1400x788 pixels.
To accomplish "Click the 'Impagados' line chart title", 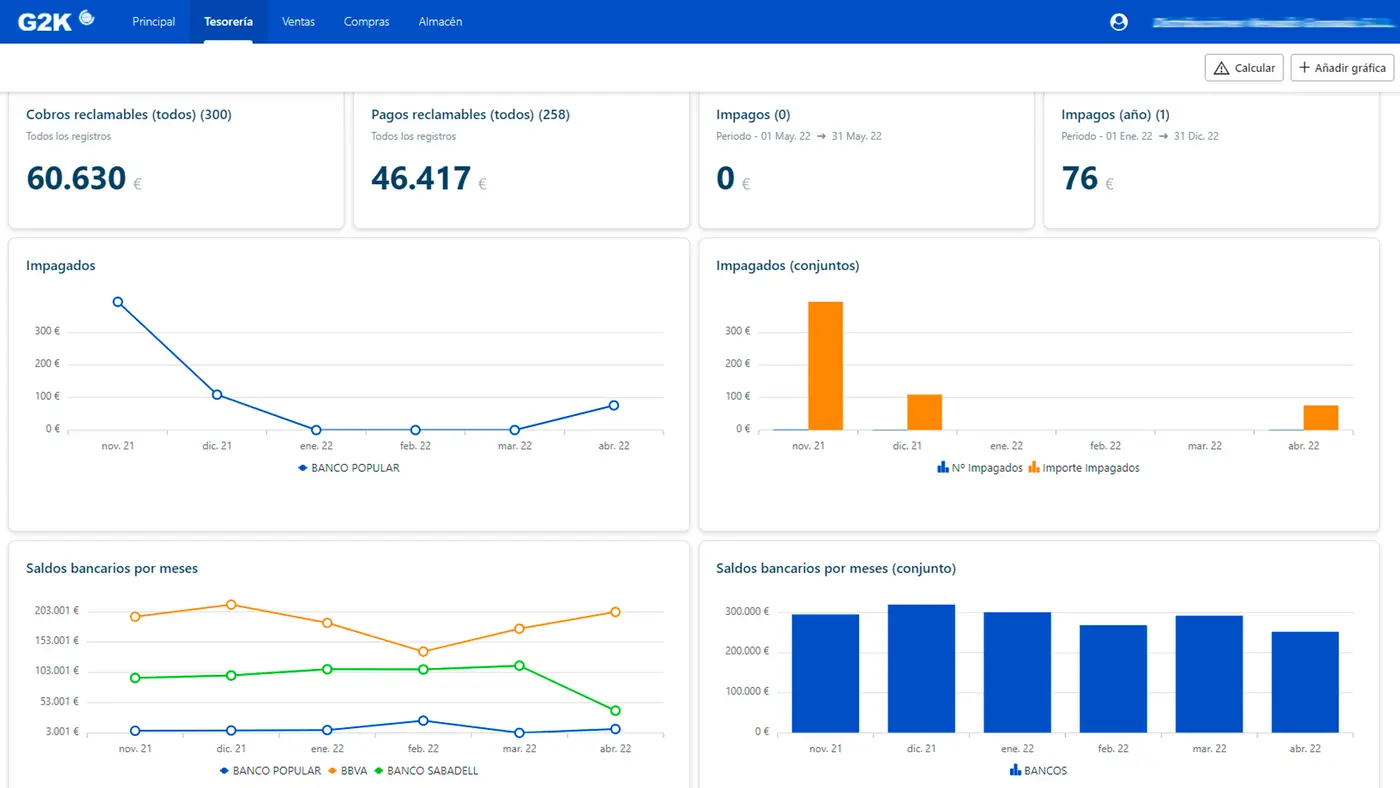I will click(x=61, y=266).
